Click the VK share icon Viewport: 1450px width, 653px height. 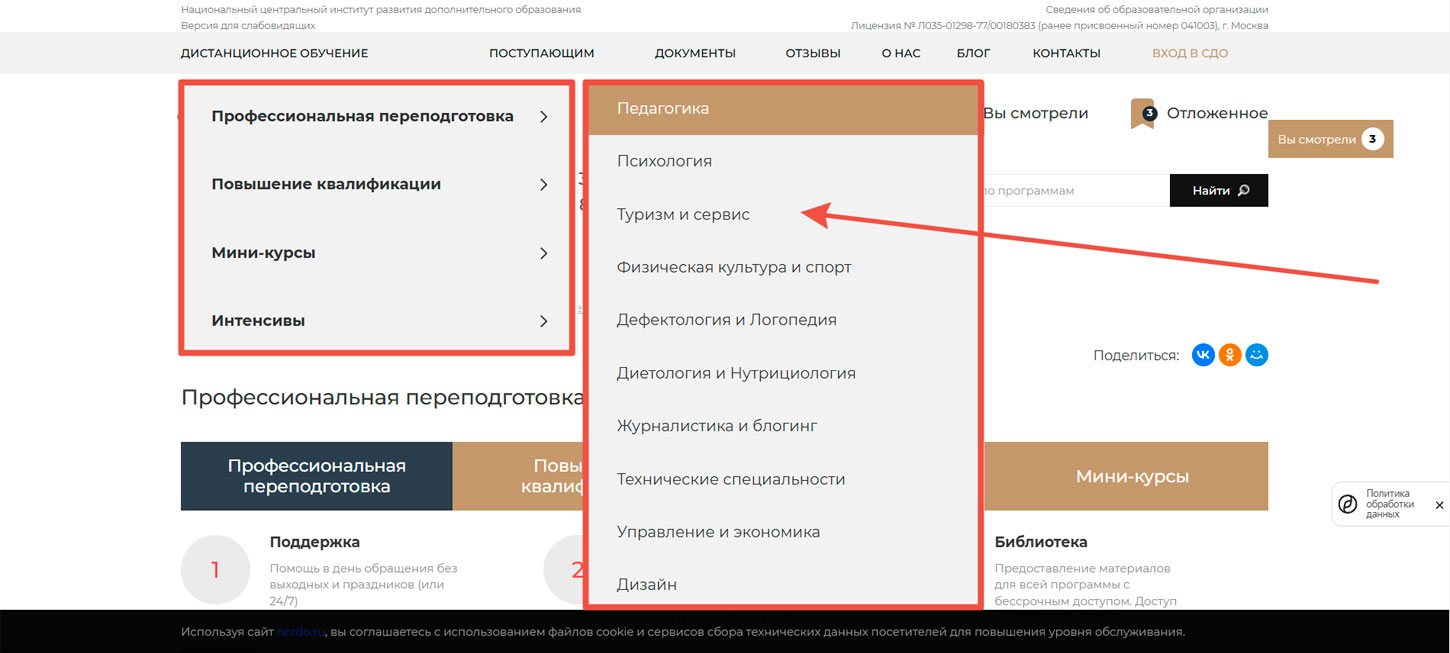(x=1203, y=355)
